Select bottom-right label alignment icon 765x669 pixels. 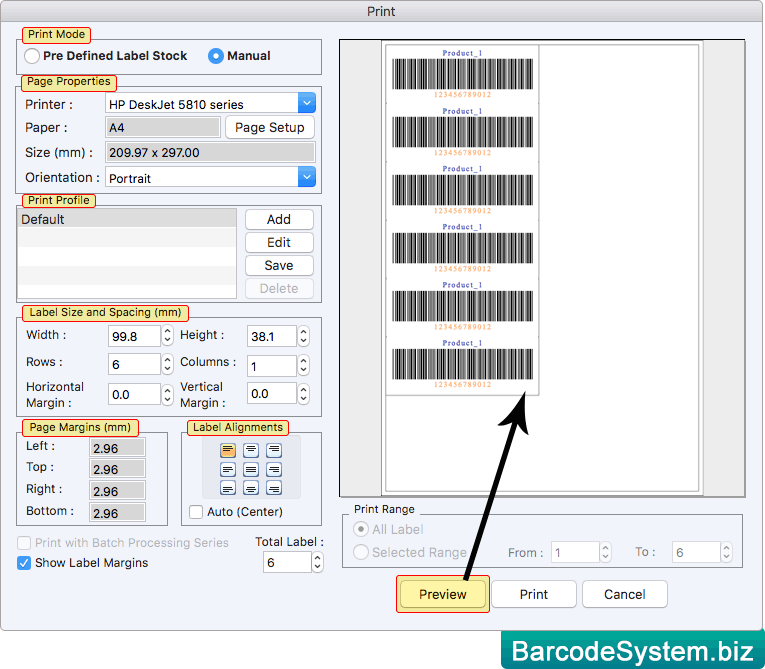click(x=274, y=488)
